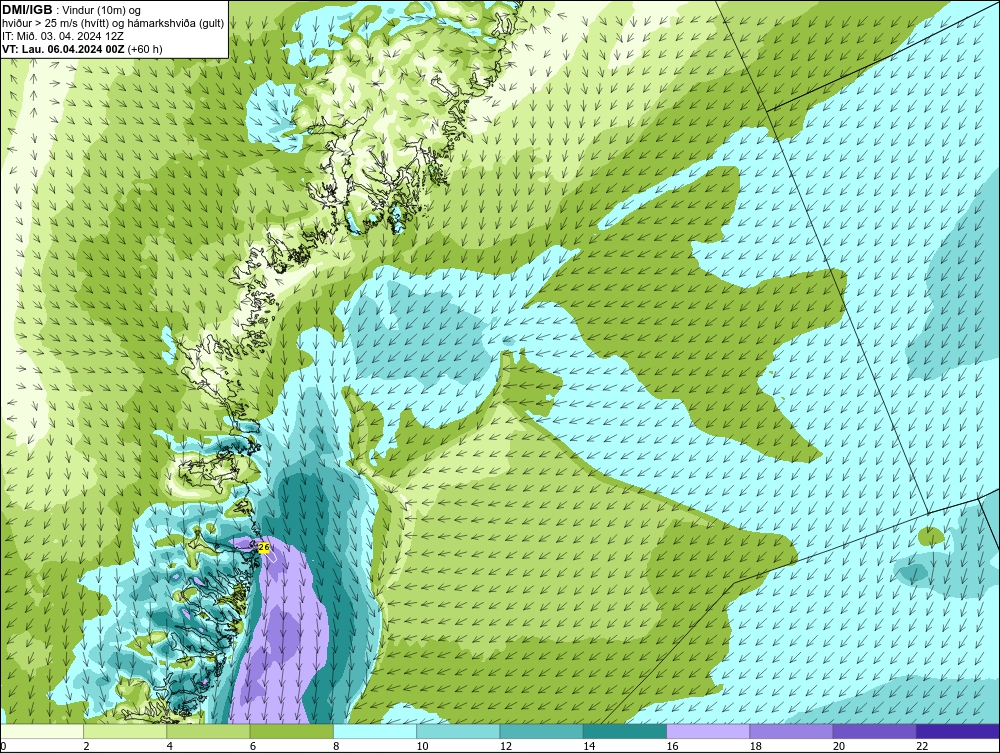Viewport: 1000px width, 753px height.
Task: Click the legend value 6
Action: point(253,746)
